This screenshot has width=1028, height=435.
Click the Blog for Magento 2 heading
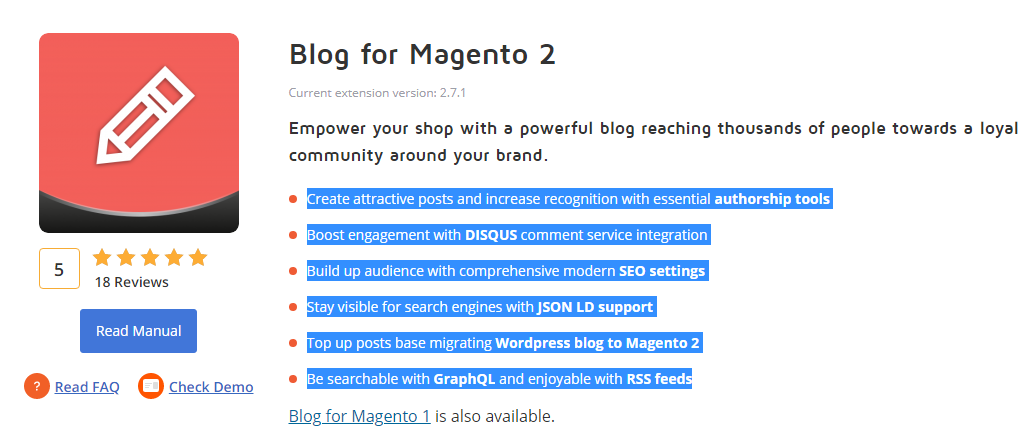click(x=422, y=54)
